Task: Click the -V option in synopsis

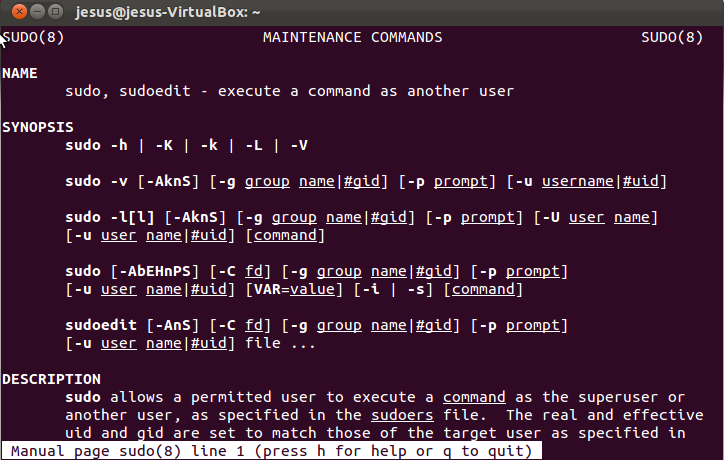Action: click(299, 146)
